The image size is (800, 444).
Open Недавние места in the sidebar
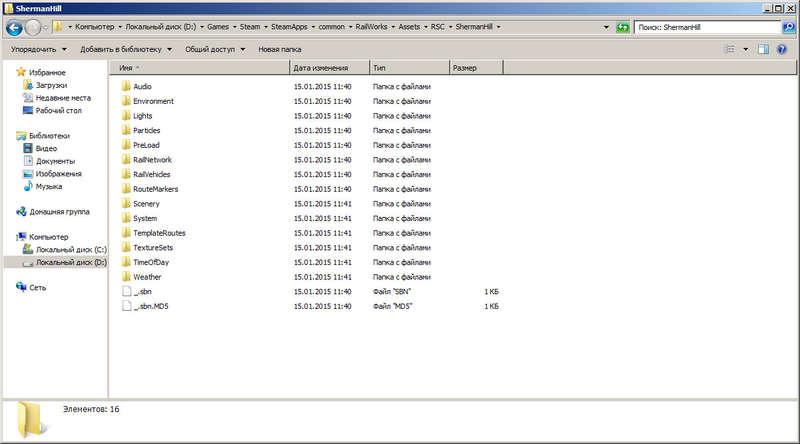[63, 98]
